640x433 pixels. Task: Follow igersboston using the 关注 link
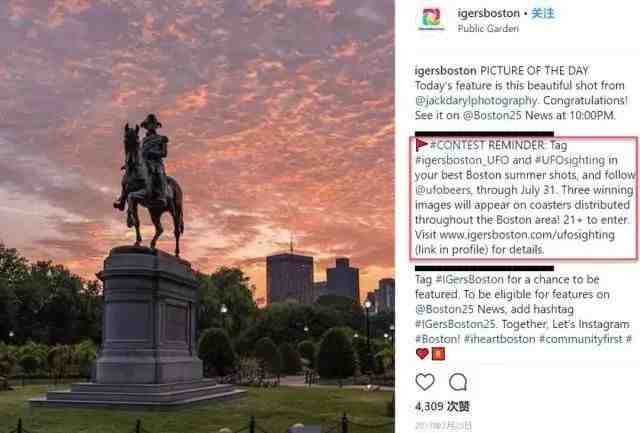tap(542, 13)
